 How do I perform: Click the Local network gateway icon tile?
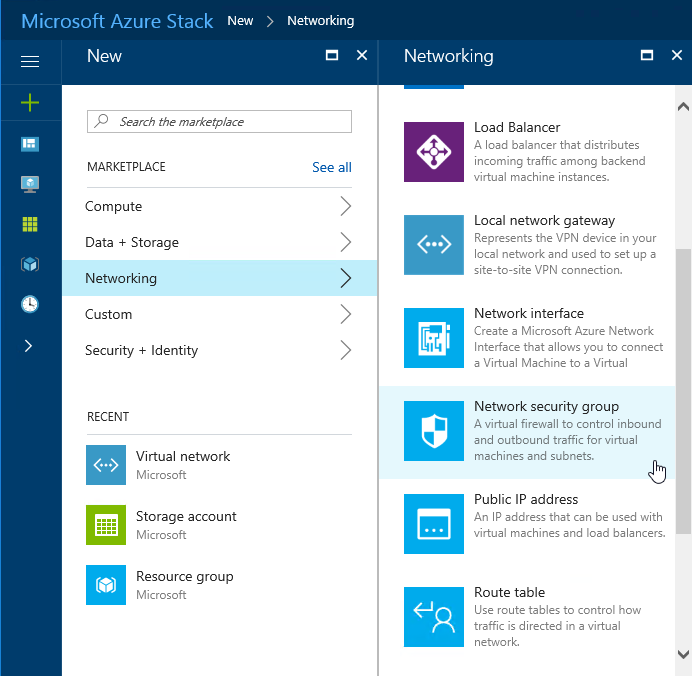point(434,245)
